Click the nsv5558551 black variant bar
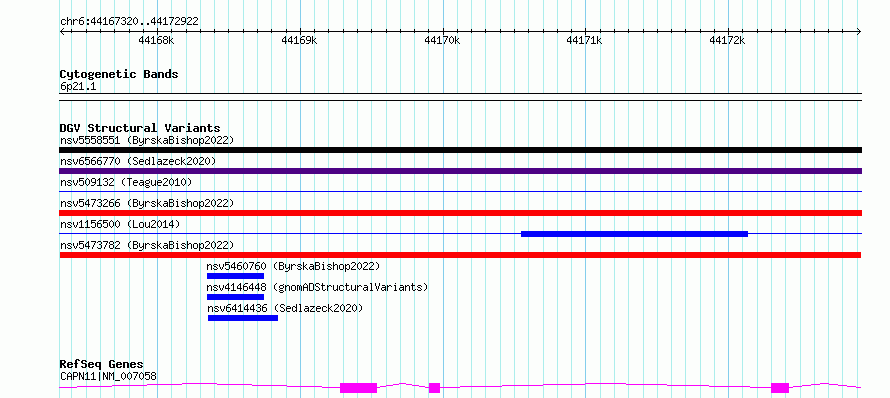Image resolution: width=890 pixels, height=398 pixels. (x=460, y=150)
